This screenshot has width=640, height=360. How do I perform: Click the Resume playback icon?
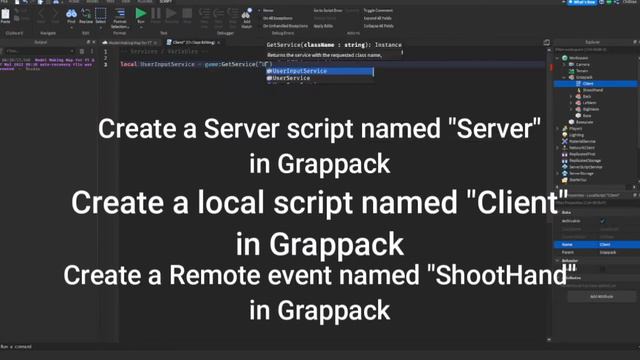point(171,13)
